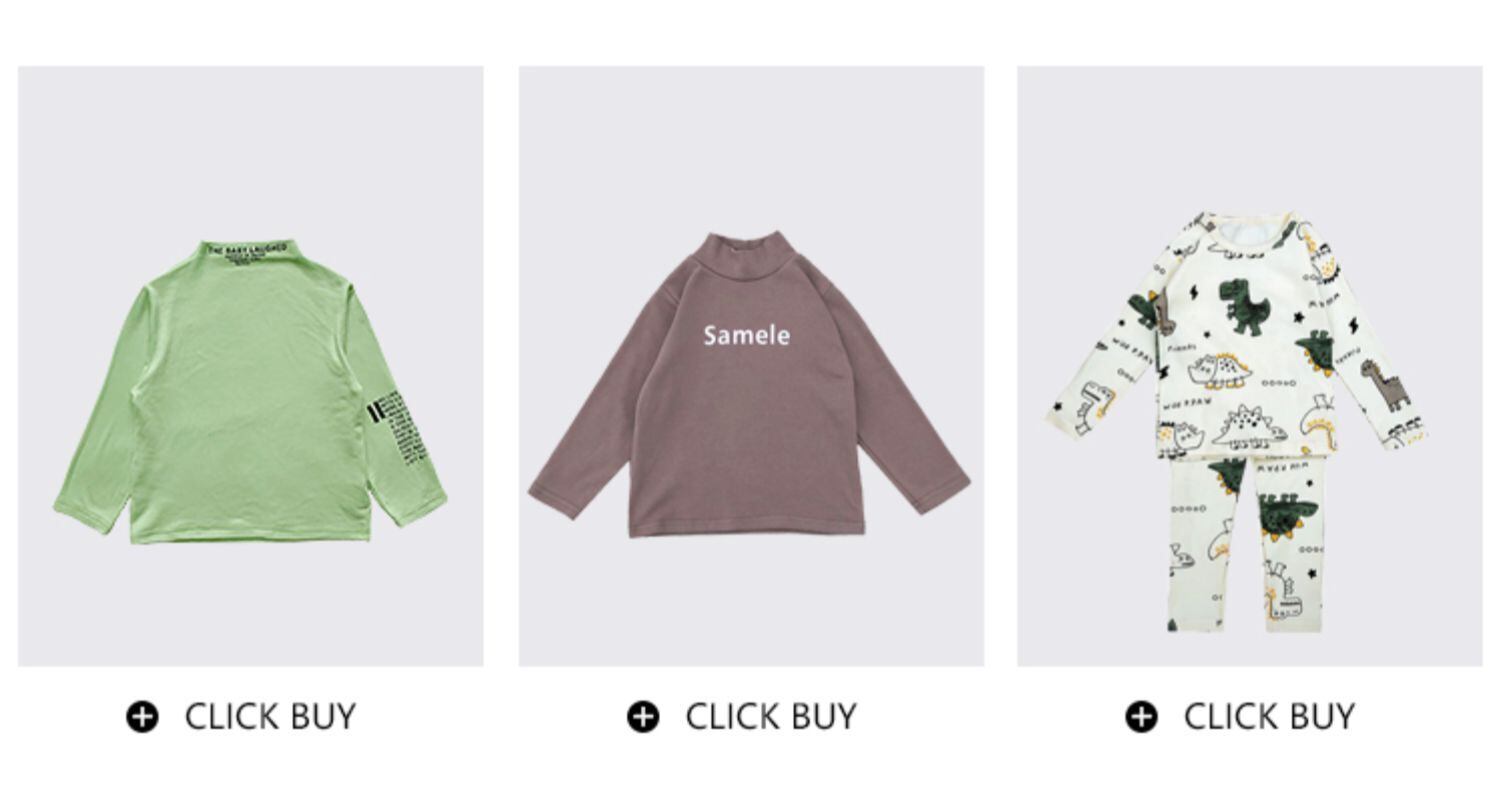
Task: Open the green turtleneck product image
Action: point(250,391)
